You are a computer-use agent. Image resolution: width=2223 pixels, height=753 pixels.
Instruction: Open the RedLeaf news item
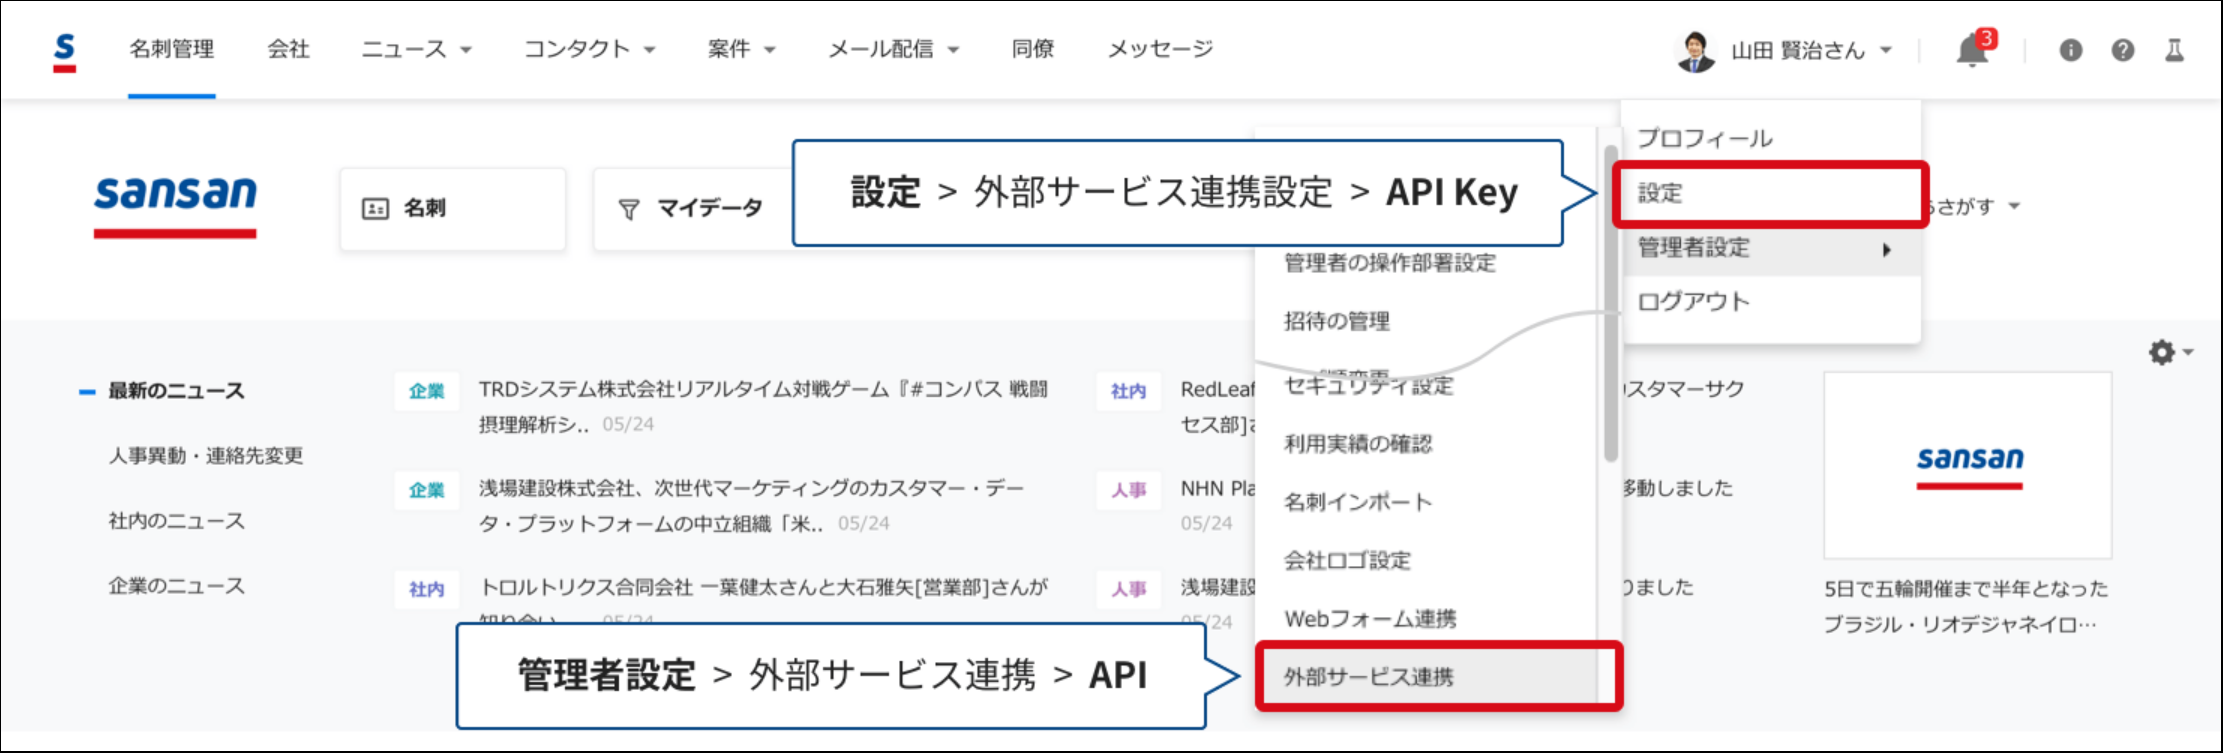(x=1218, y=406)
